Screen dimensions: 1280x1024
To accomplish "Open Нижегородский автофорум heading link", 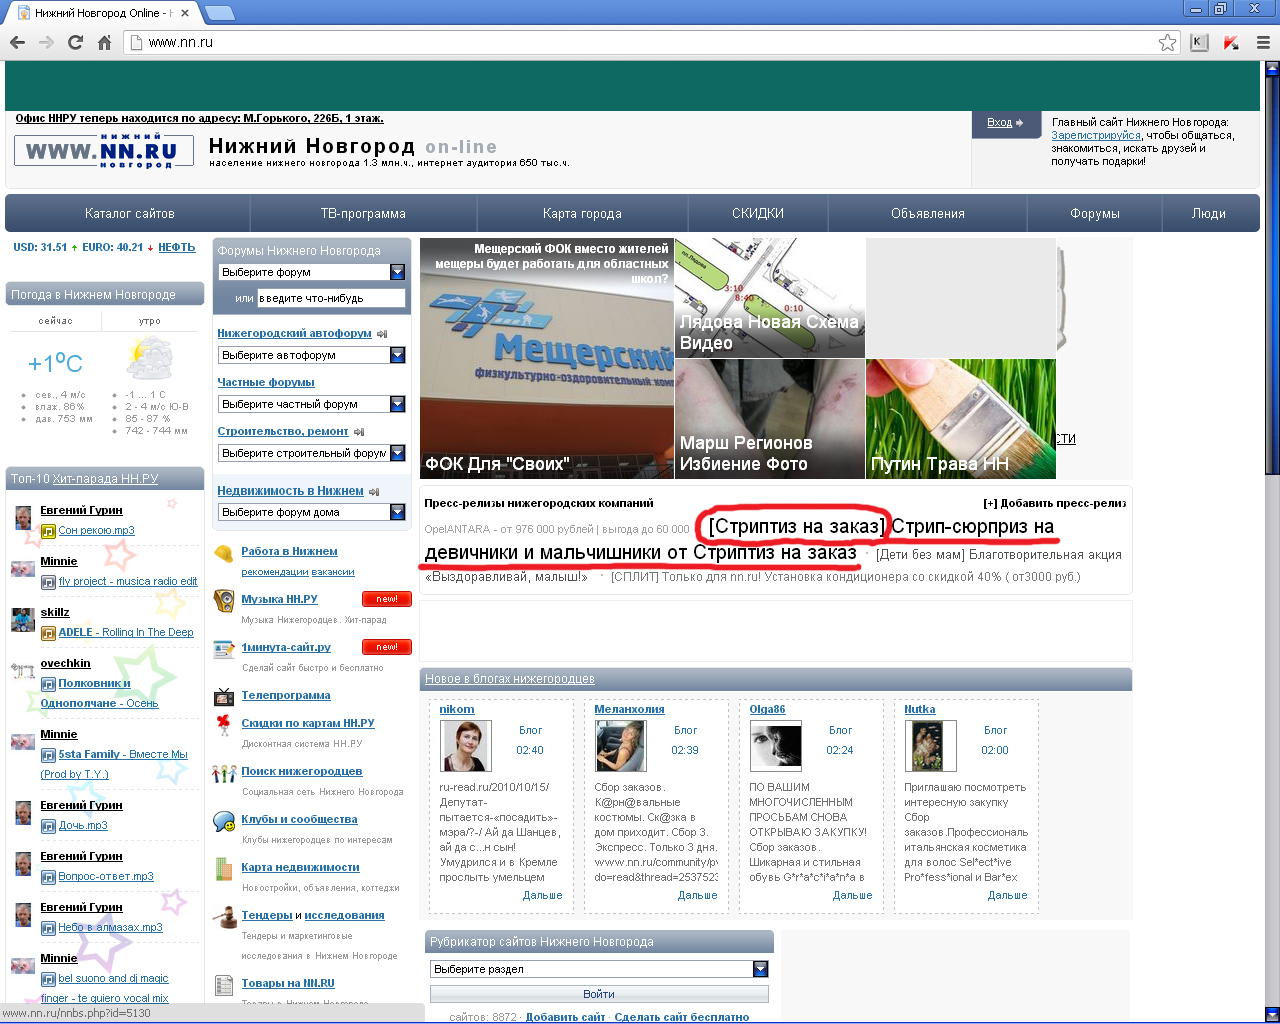I will (294, 333).
